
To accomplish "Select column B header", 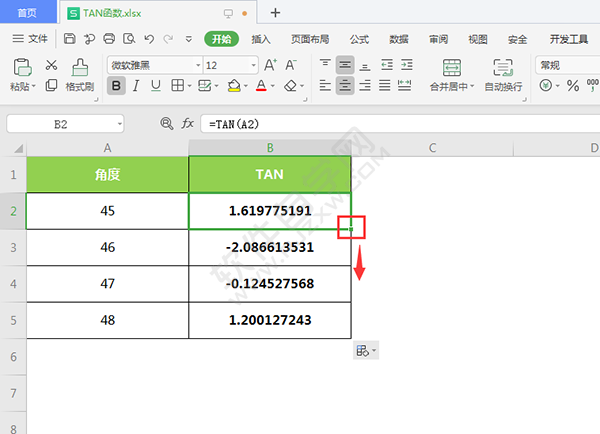I will (x=270, y=148).
